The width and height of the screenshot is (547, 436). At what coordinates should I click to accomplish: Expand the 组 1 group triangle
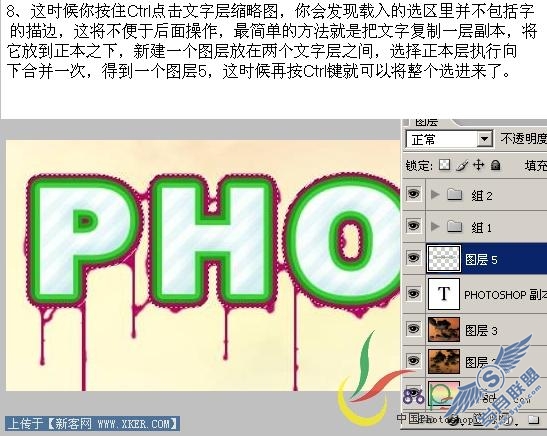[435, 227]
